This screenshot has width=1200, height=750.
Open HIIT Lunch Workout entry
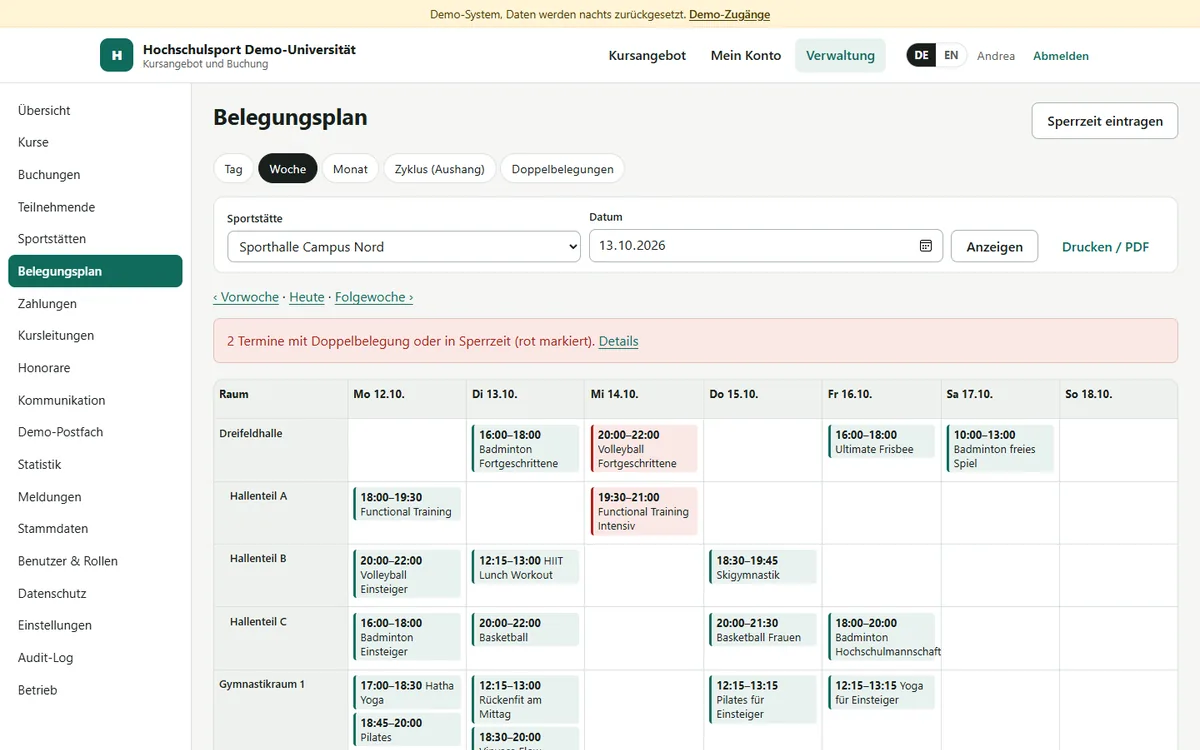(x=525, y=567)
